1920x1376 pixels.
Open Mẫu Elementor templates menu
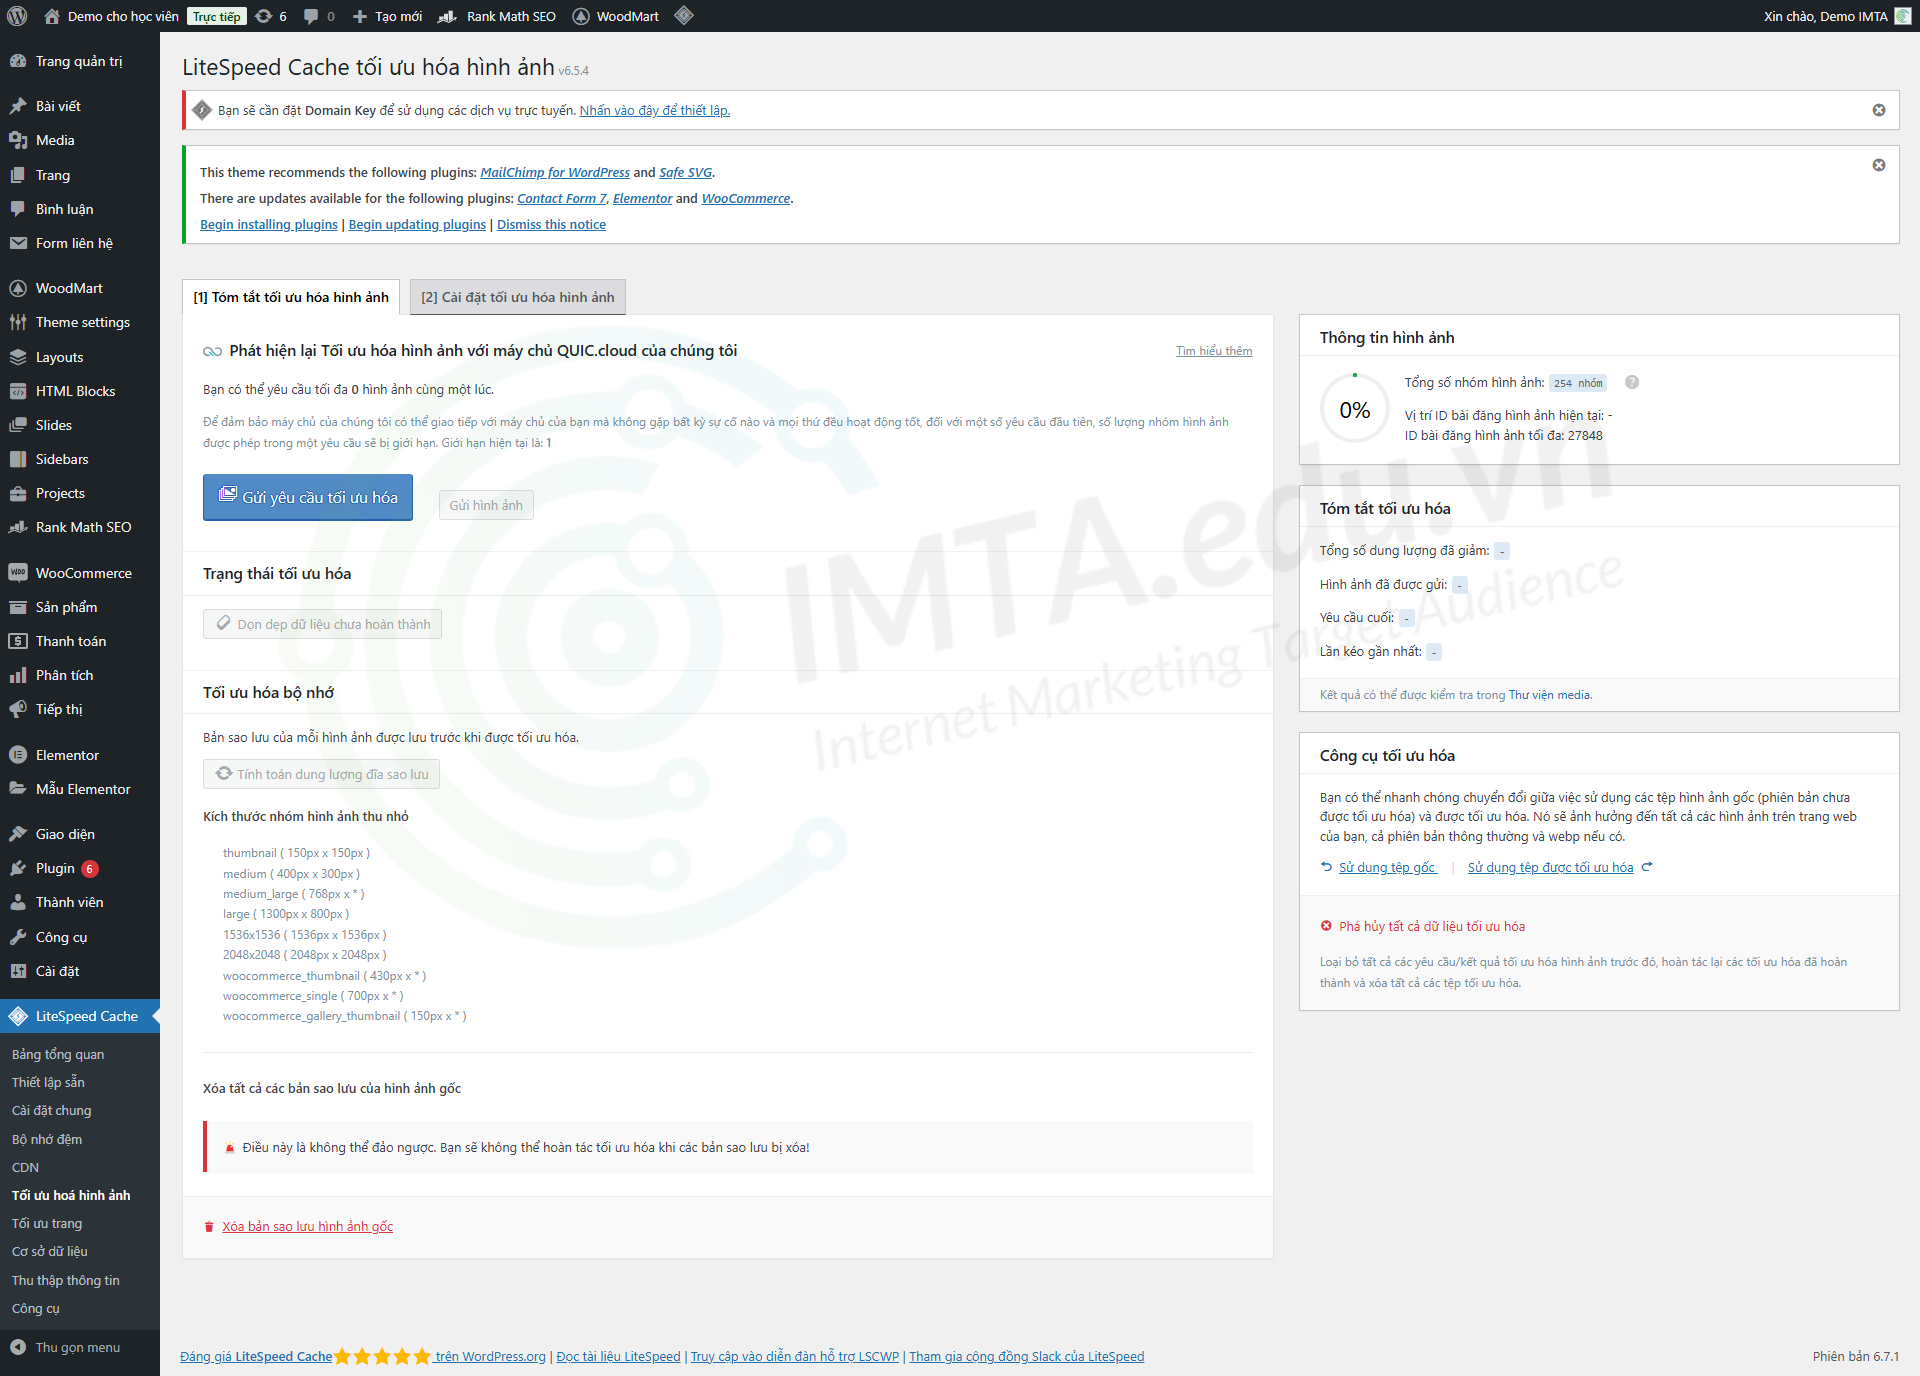80,789
